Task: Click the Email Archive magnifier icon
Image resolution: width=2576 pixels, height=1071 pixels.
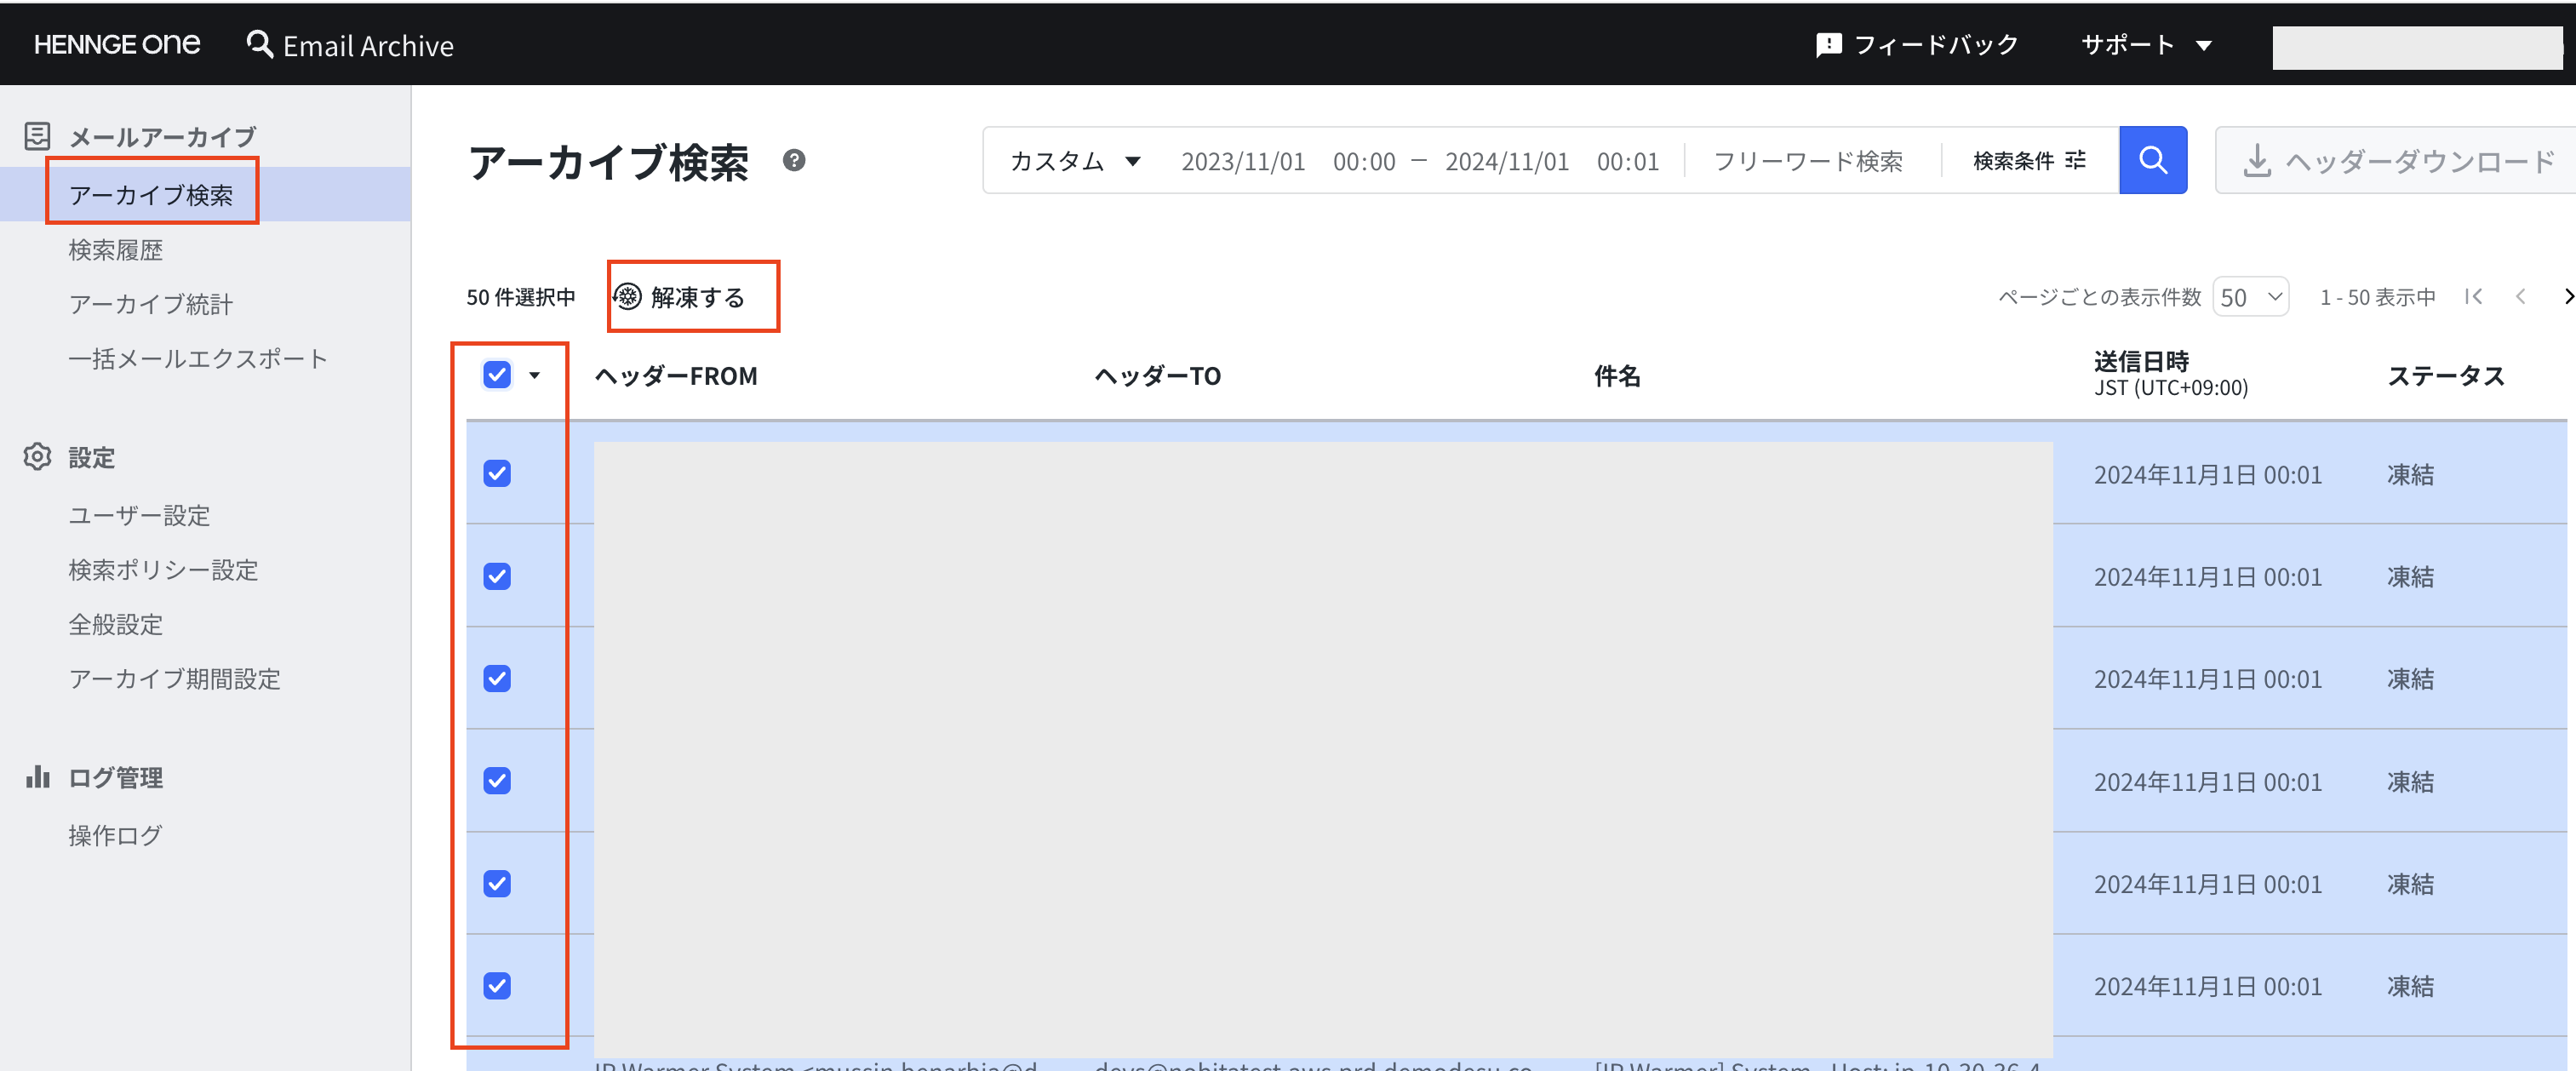Action: tap(260, 44)
